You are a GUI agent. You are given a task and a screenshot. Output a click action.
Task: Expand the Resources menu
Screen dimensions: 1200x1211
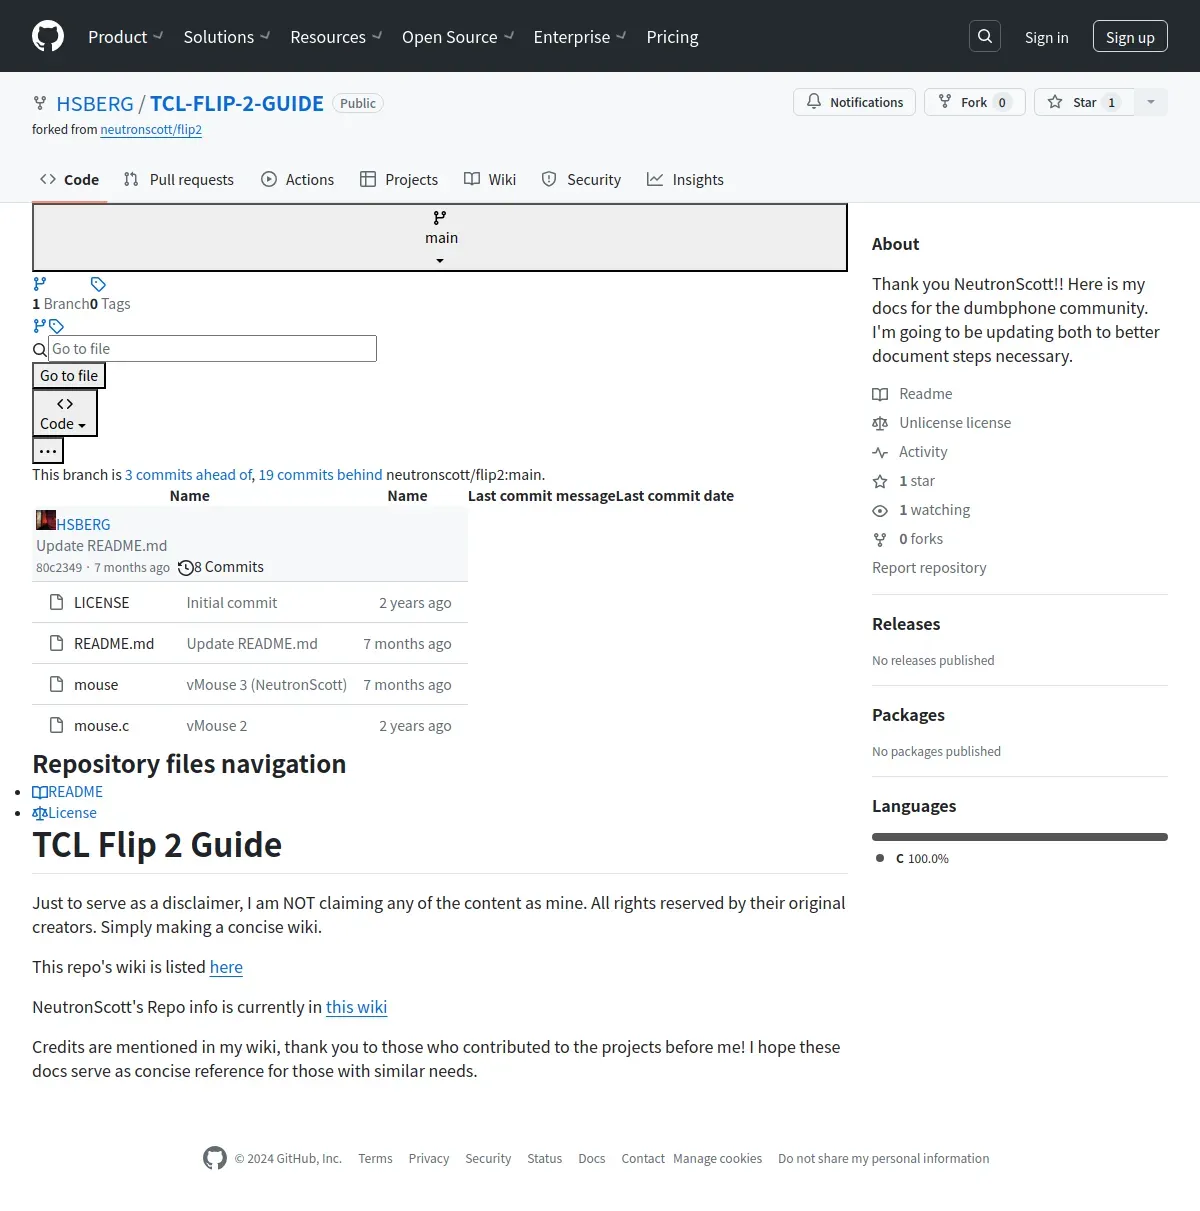[x=336, y=37]
